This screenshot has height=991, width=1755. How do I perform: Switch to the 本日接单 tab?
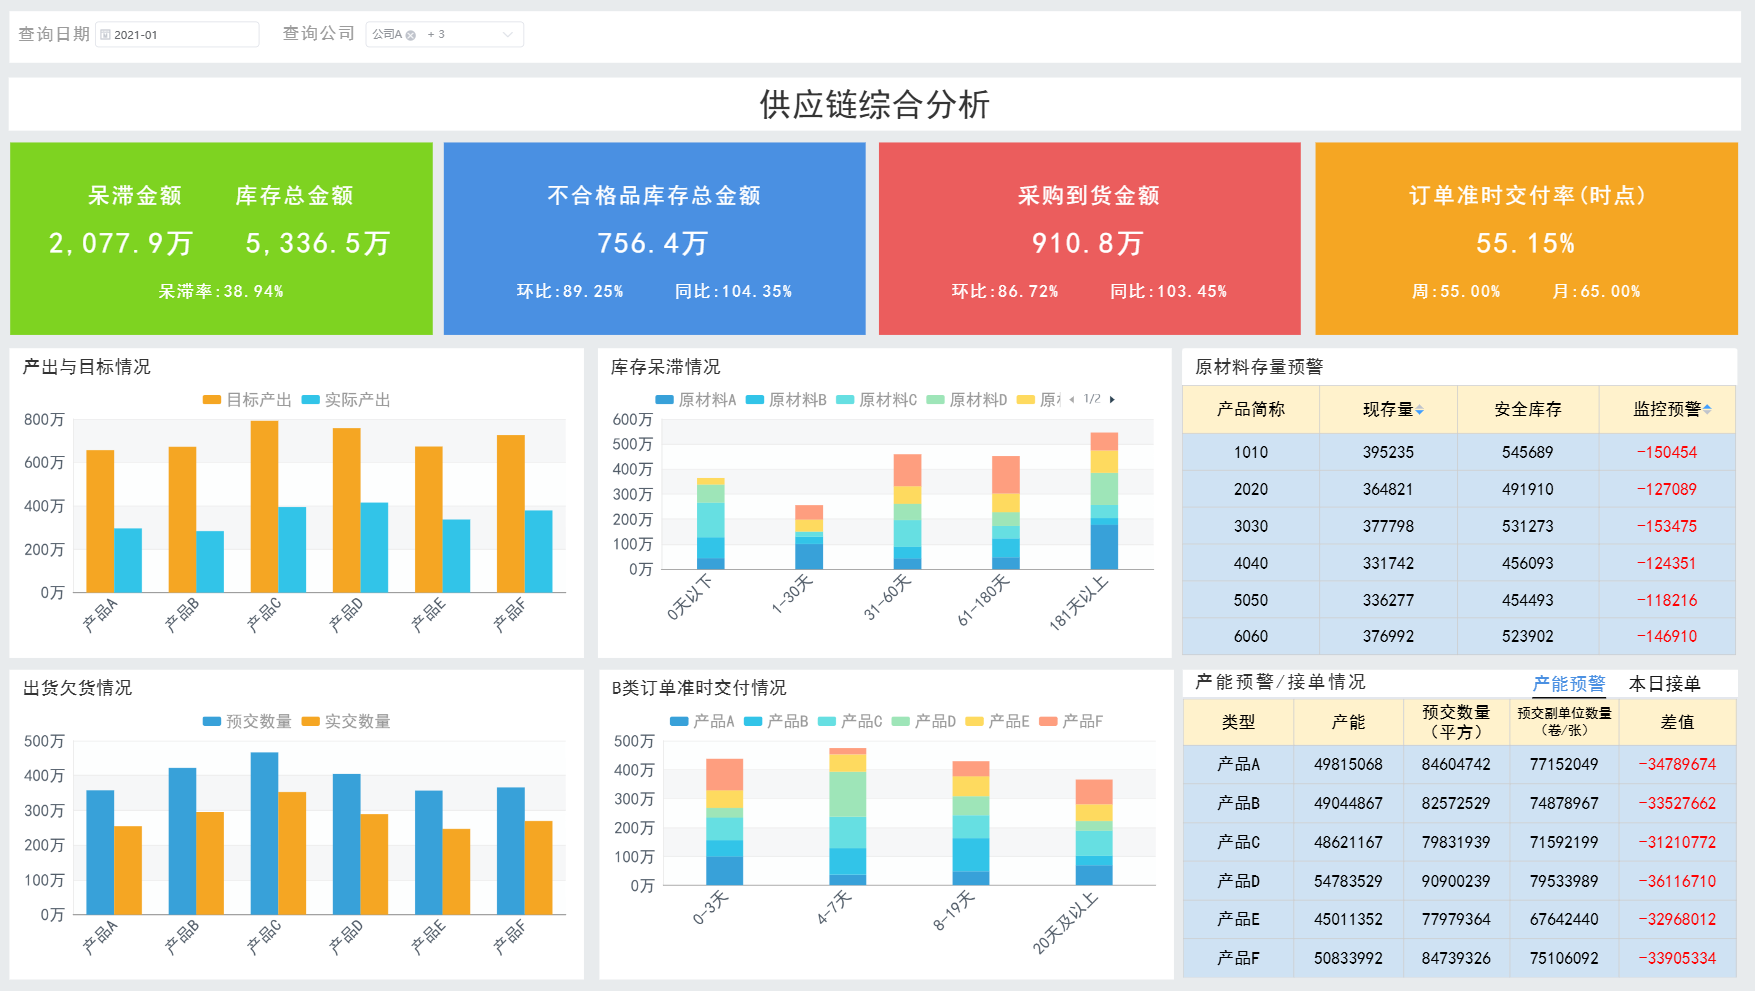1665,684
